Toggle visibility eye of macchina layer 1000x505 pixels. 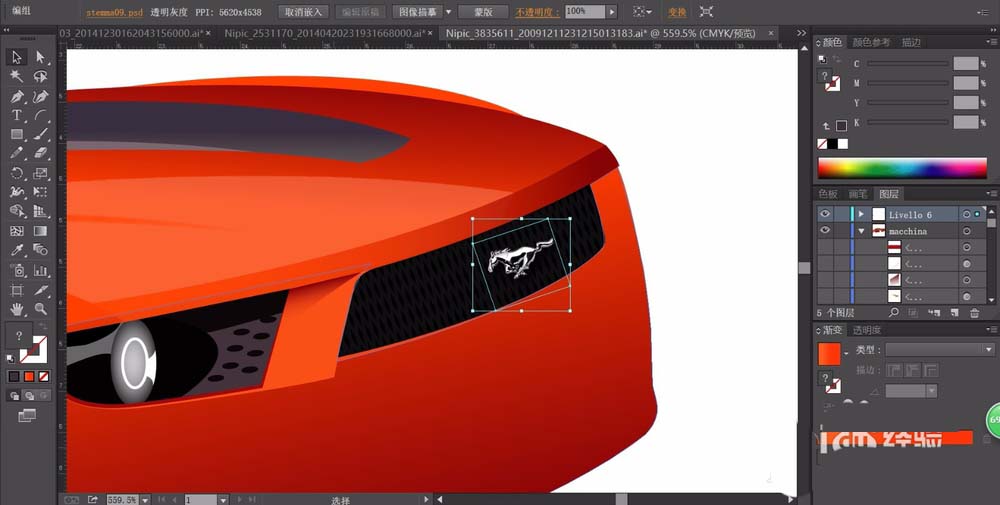pos(825,231)
